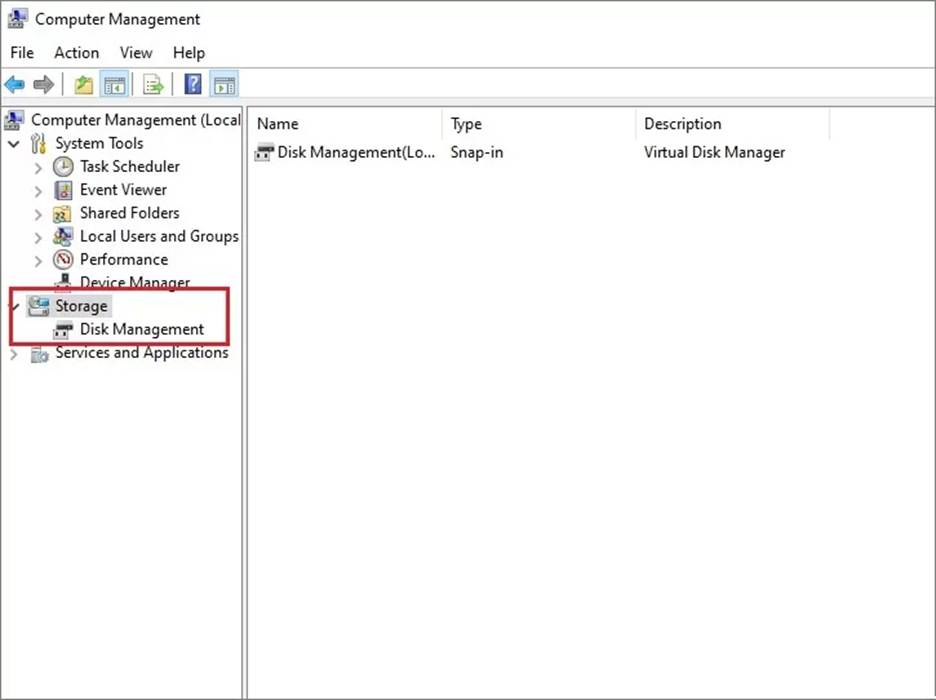Image resolution: width=936 pixels, height=700 pixels.
Task: Open the Action menu
Action: pyautogui.click(x=76, y=53)
